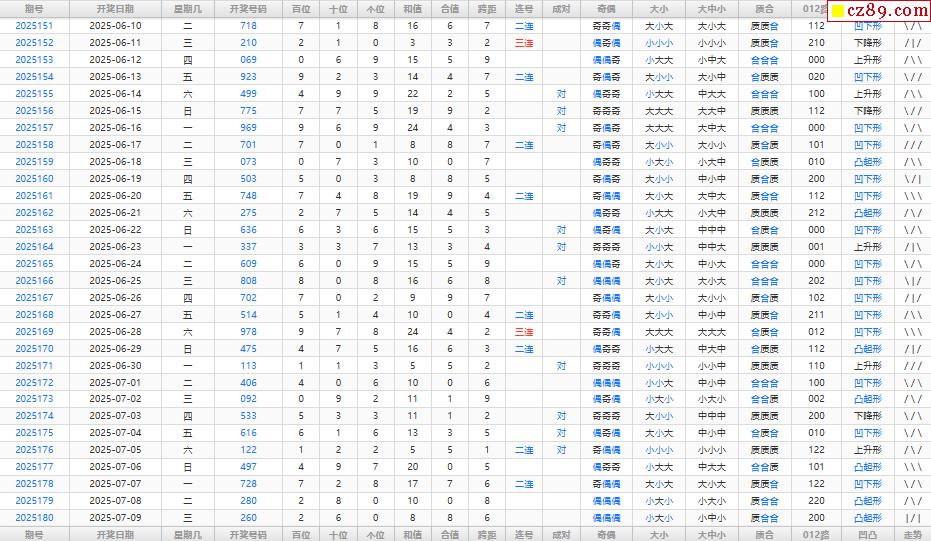
Task: Click winning number 260
Action: (248, 518)
